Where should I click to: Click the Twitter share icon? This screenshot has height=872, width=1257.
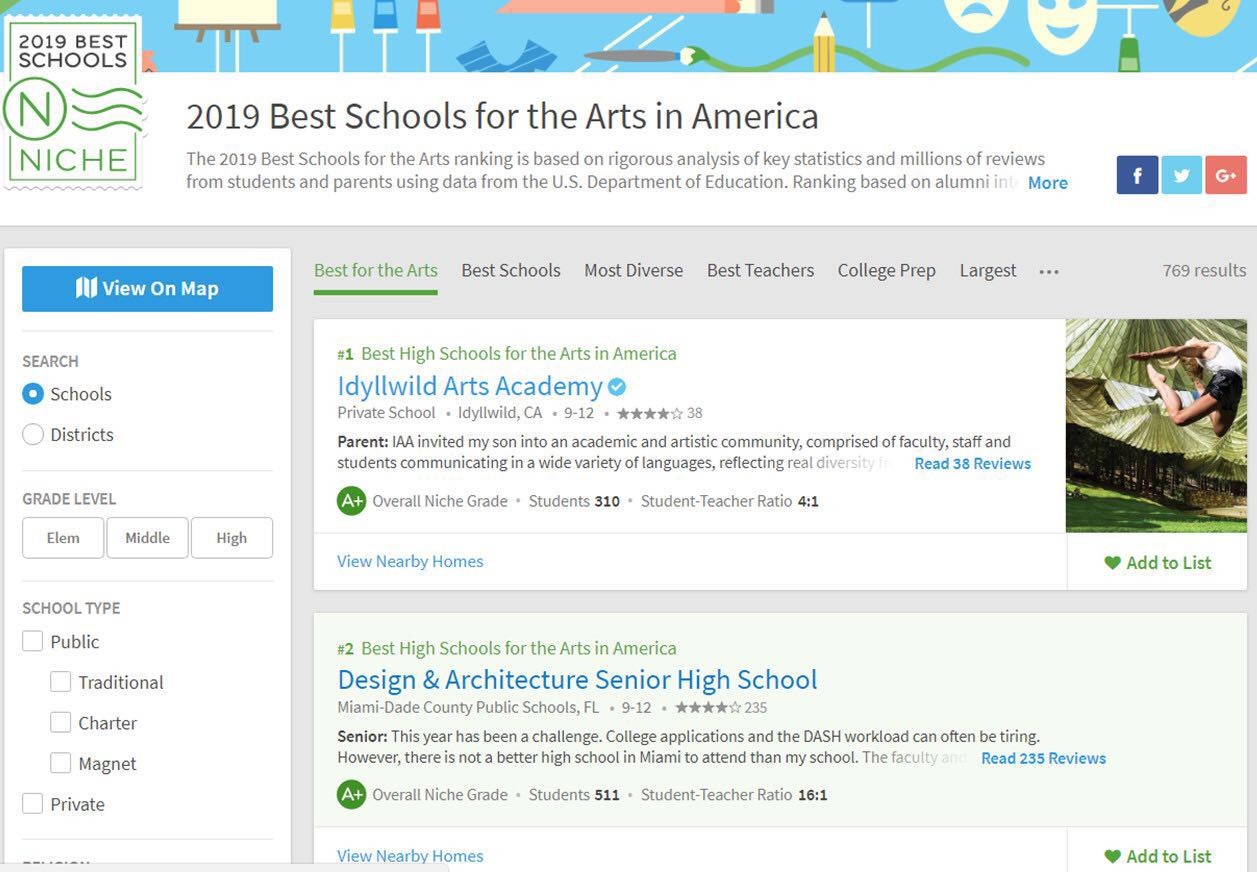click(1181, 175)
